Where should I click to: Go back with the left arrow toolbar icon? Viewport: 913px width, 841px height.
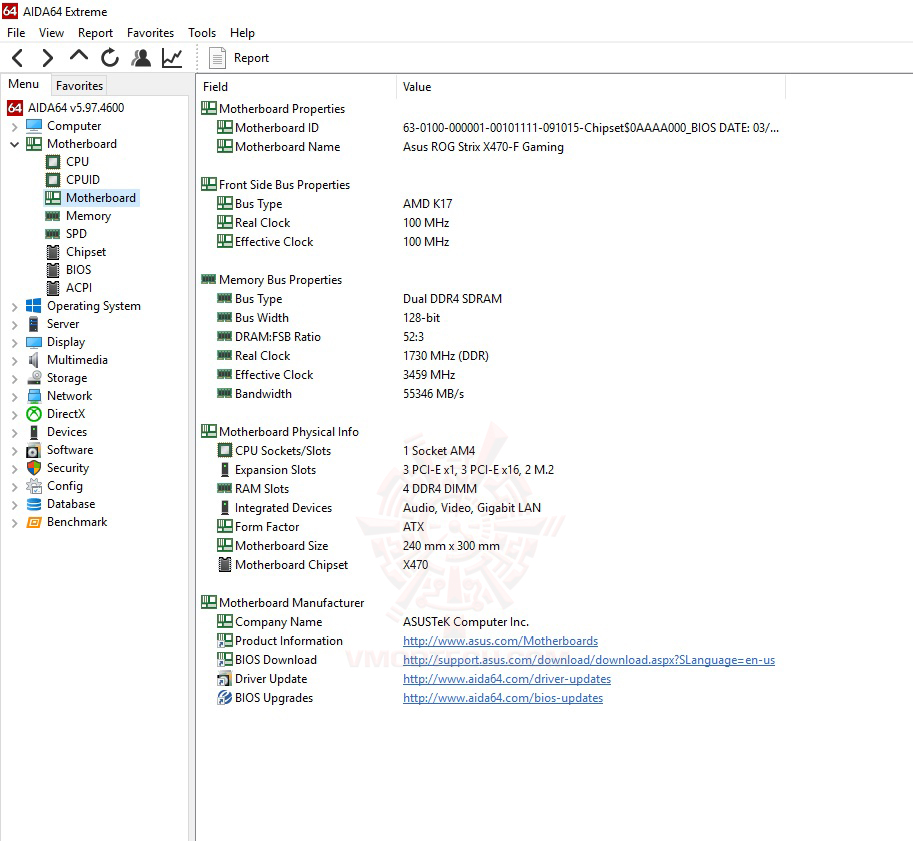17,58
